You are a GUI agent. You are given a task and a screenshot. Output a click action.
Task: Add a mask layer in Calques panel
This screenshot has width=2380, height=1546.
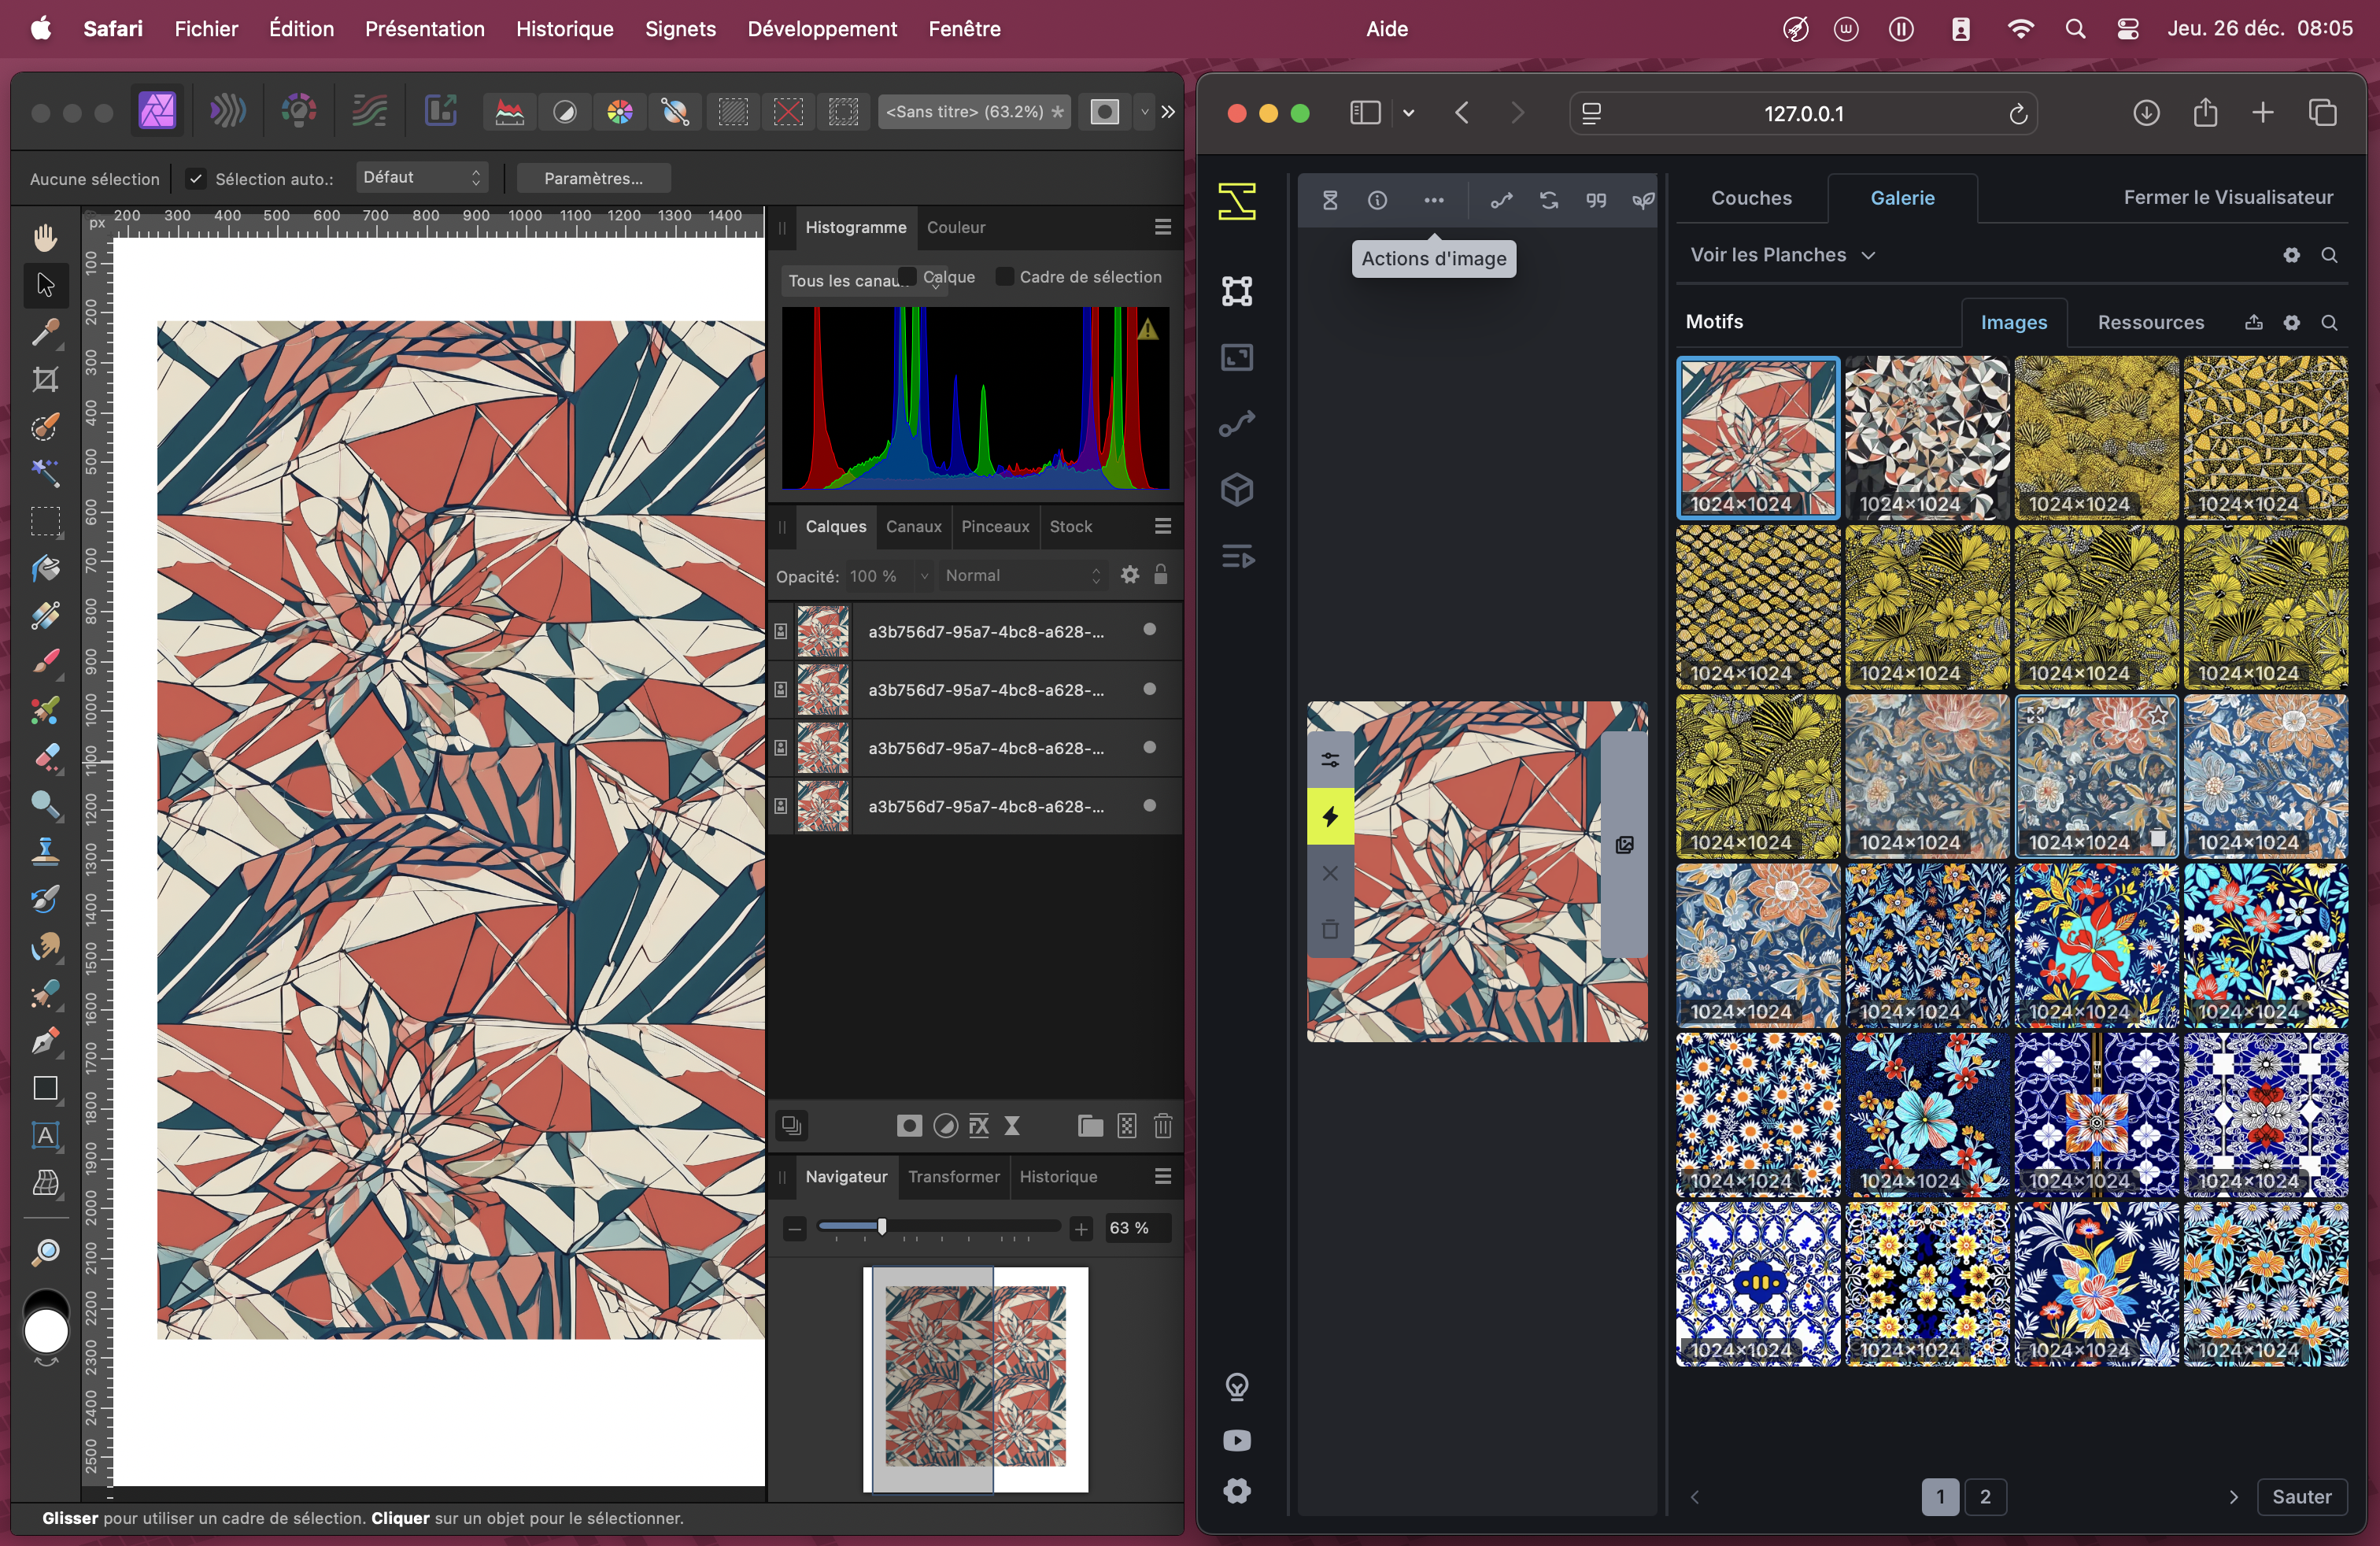[x=908, y=1126]
